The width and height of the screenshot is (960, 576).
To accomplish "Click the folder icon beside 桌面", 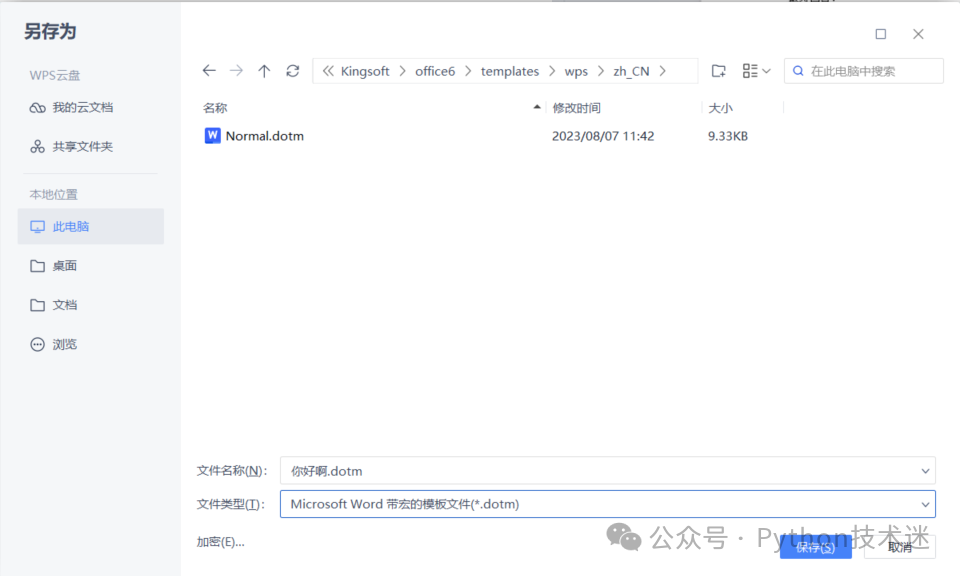I will [x=37, y=266].
